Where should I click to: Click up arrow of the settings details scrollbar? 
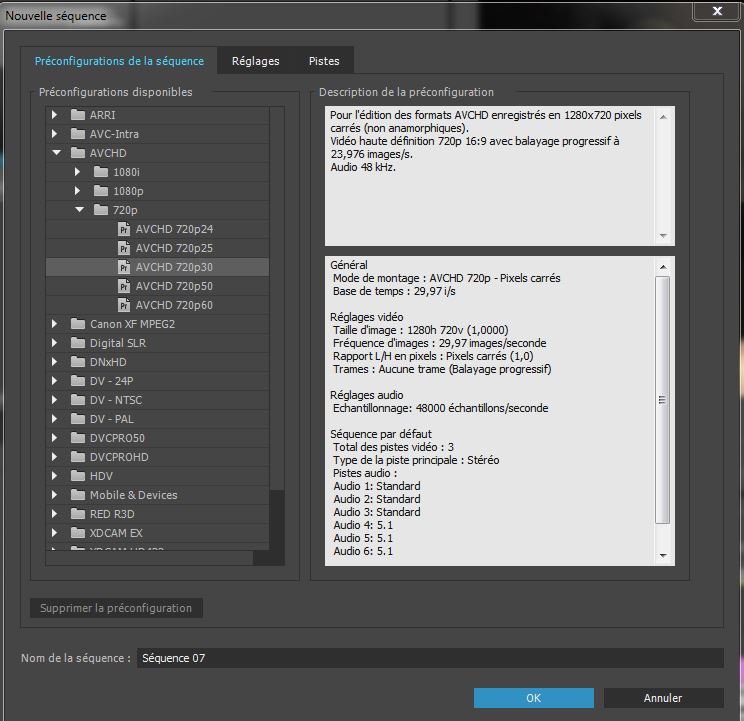(x=663, y=267)
